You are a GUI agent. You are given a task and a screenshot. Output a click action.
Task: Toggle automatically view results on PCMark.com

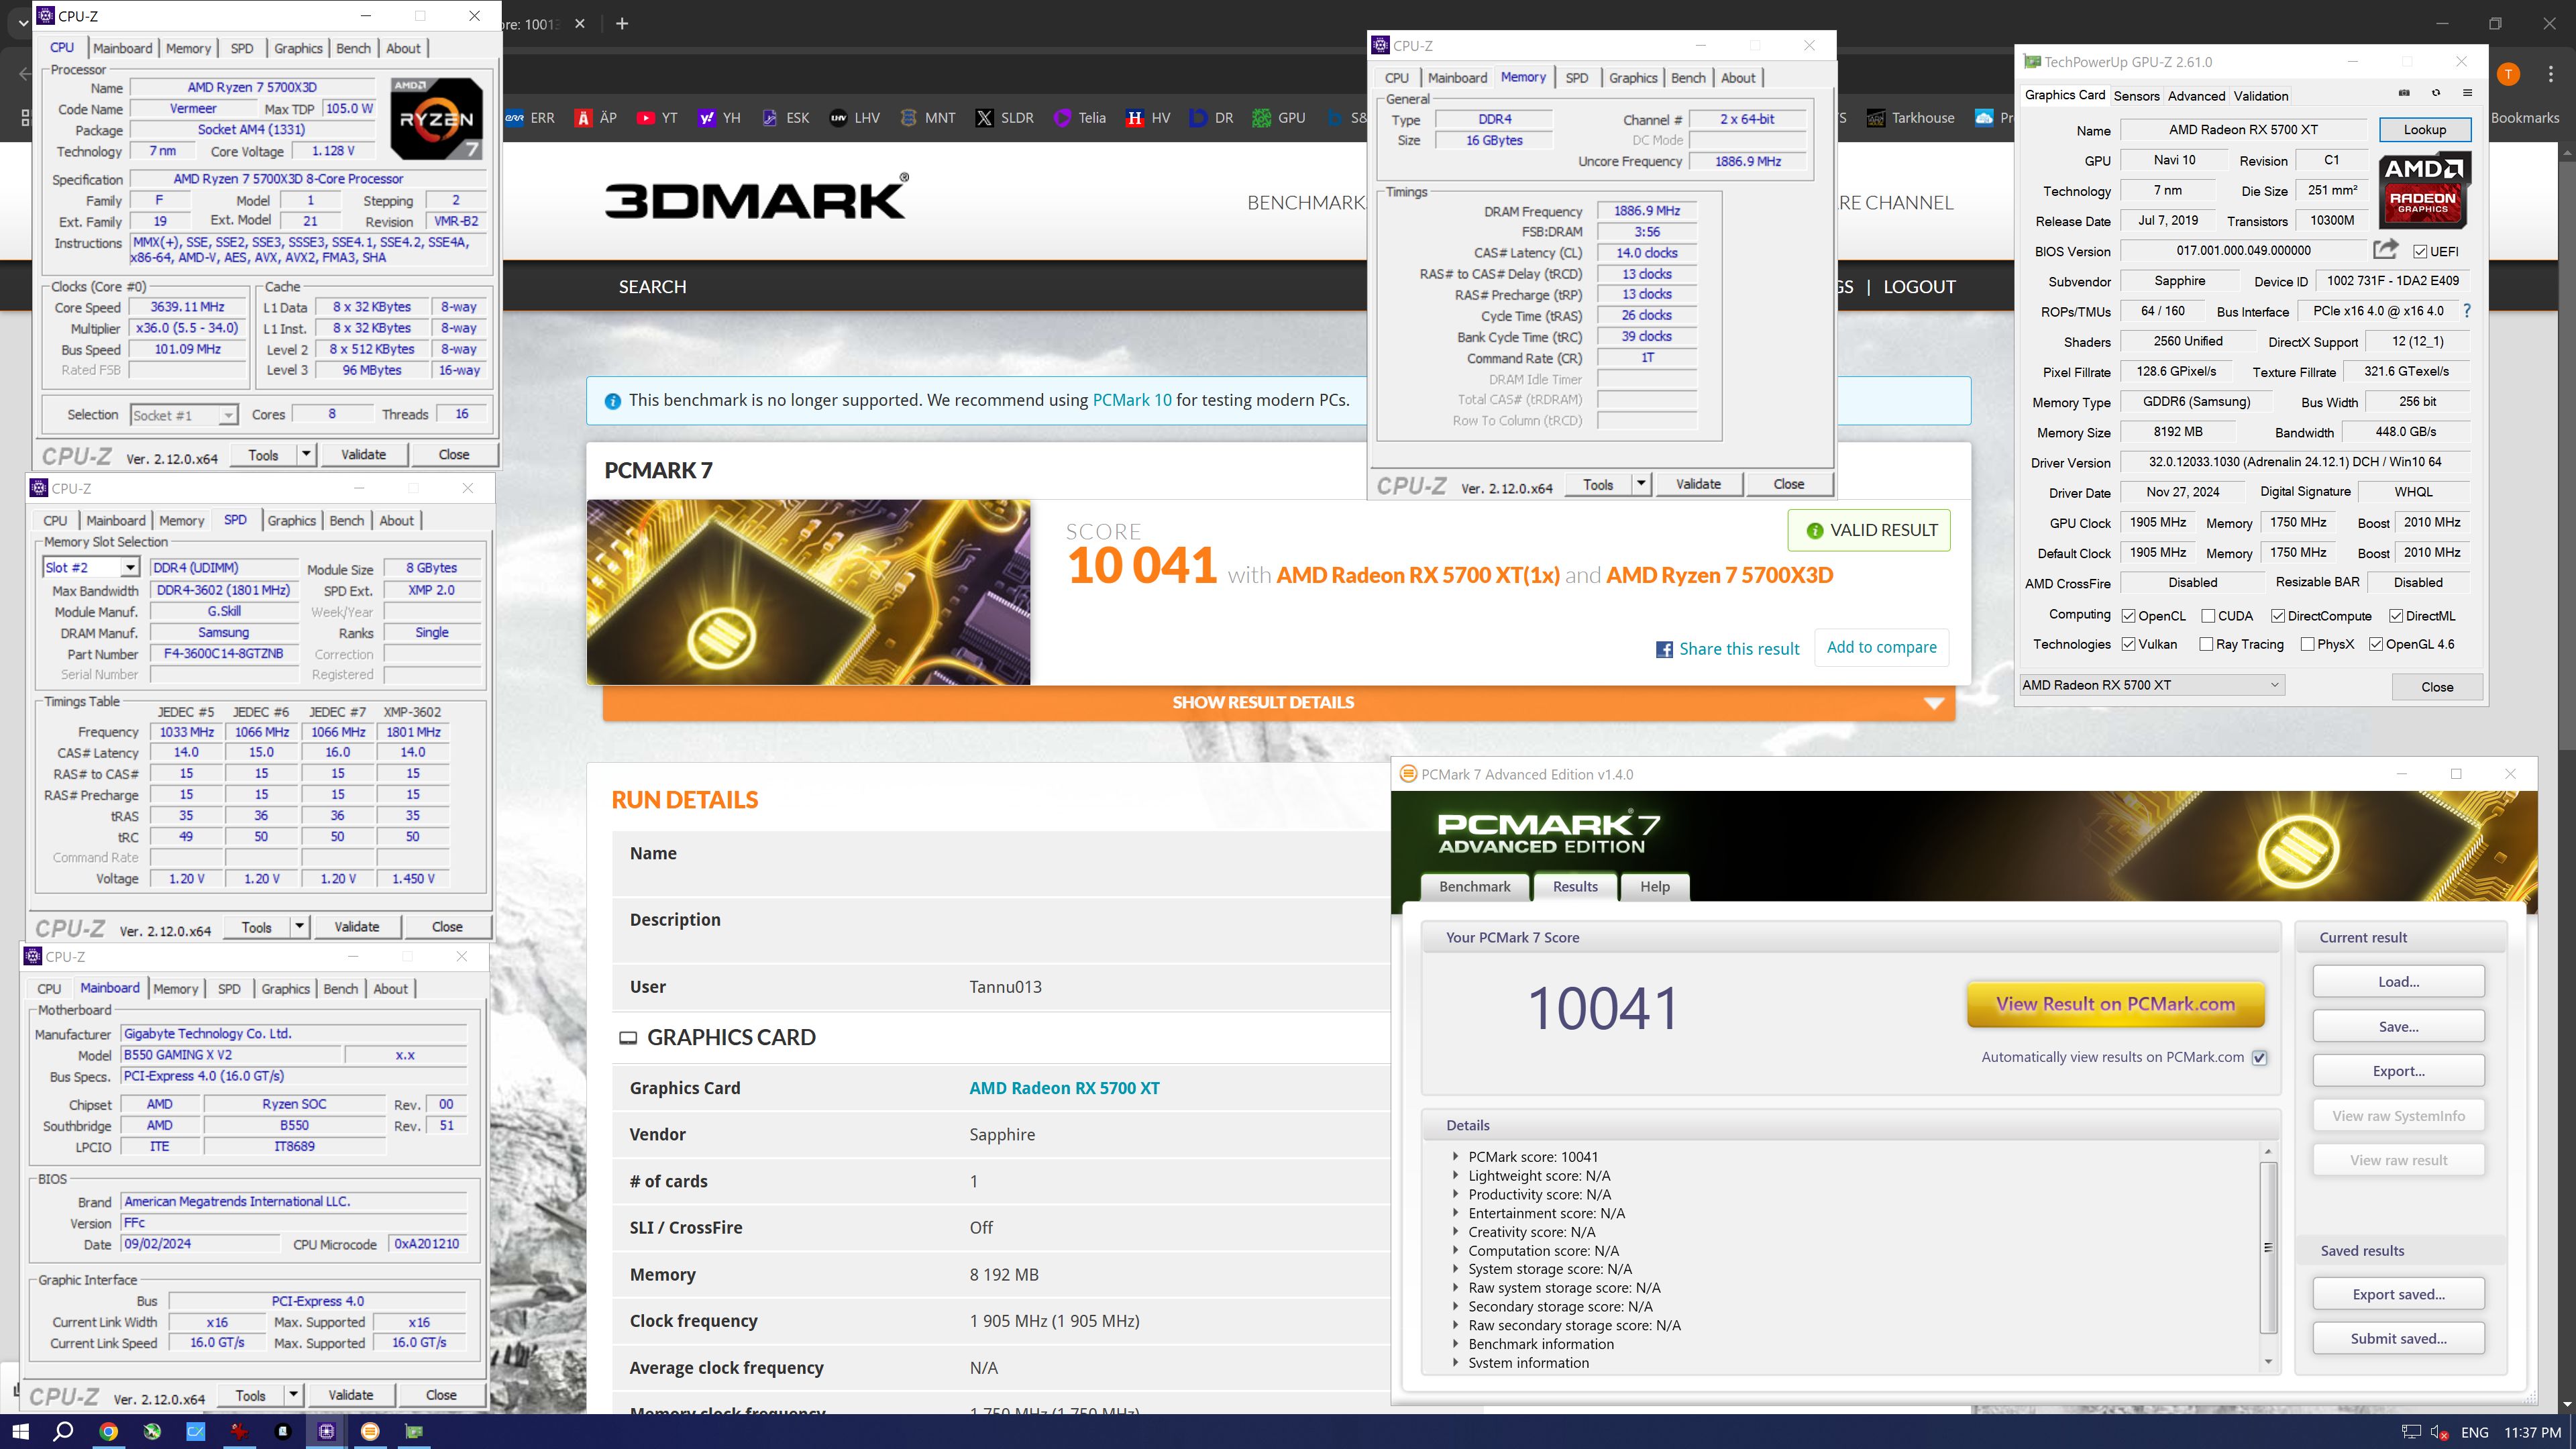(x=2259, y=1058)
